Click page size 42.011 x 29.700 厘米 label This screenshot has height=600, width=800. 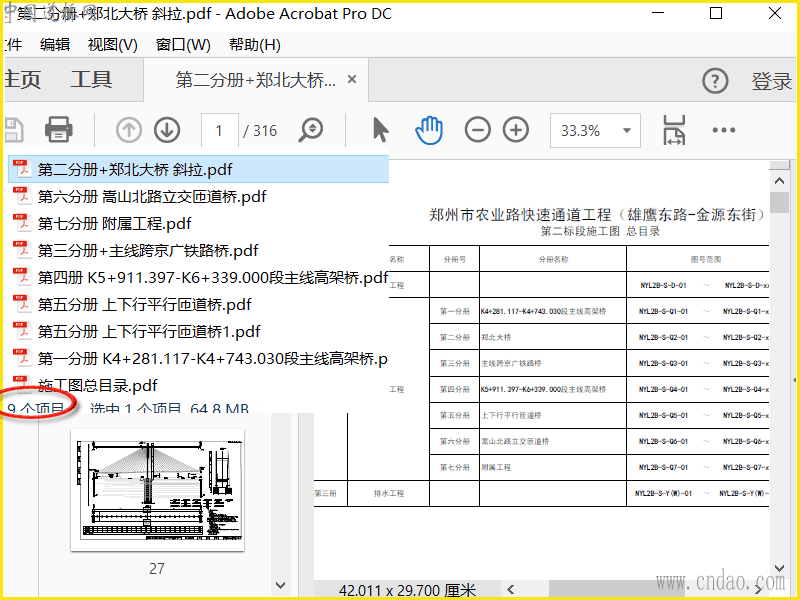point(407,590)
